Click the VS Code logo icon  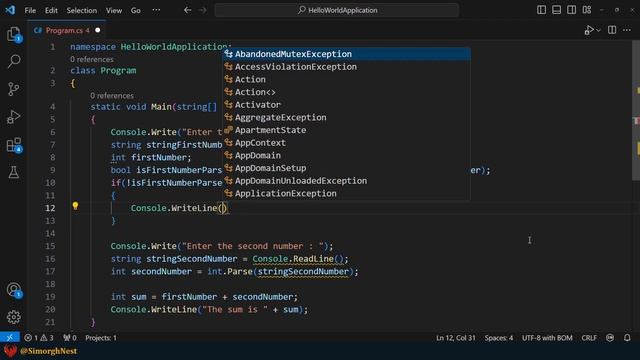click(10, 10)
